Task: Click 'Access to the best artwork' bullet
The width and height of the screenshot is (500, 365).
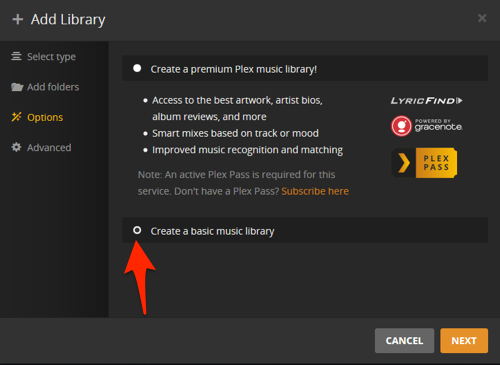Action: coord(237,108)
